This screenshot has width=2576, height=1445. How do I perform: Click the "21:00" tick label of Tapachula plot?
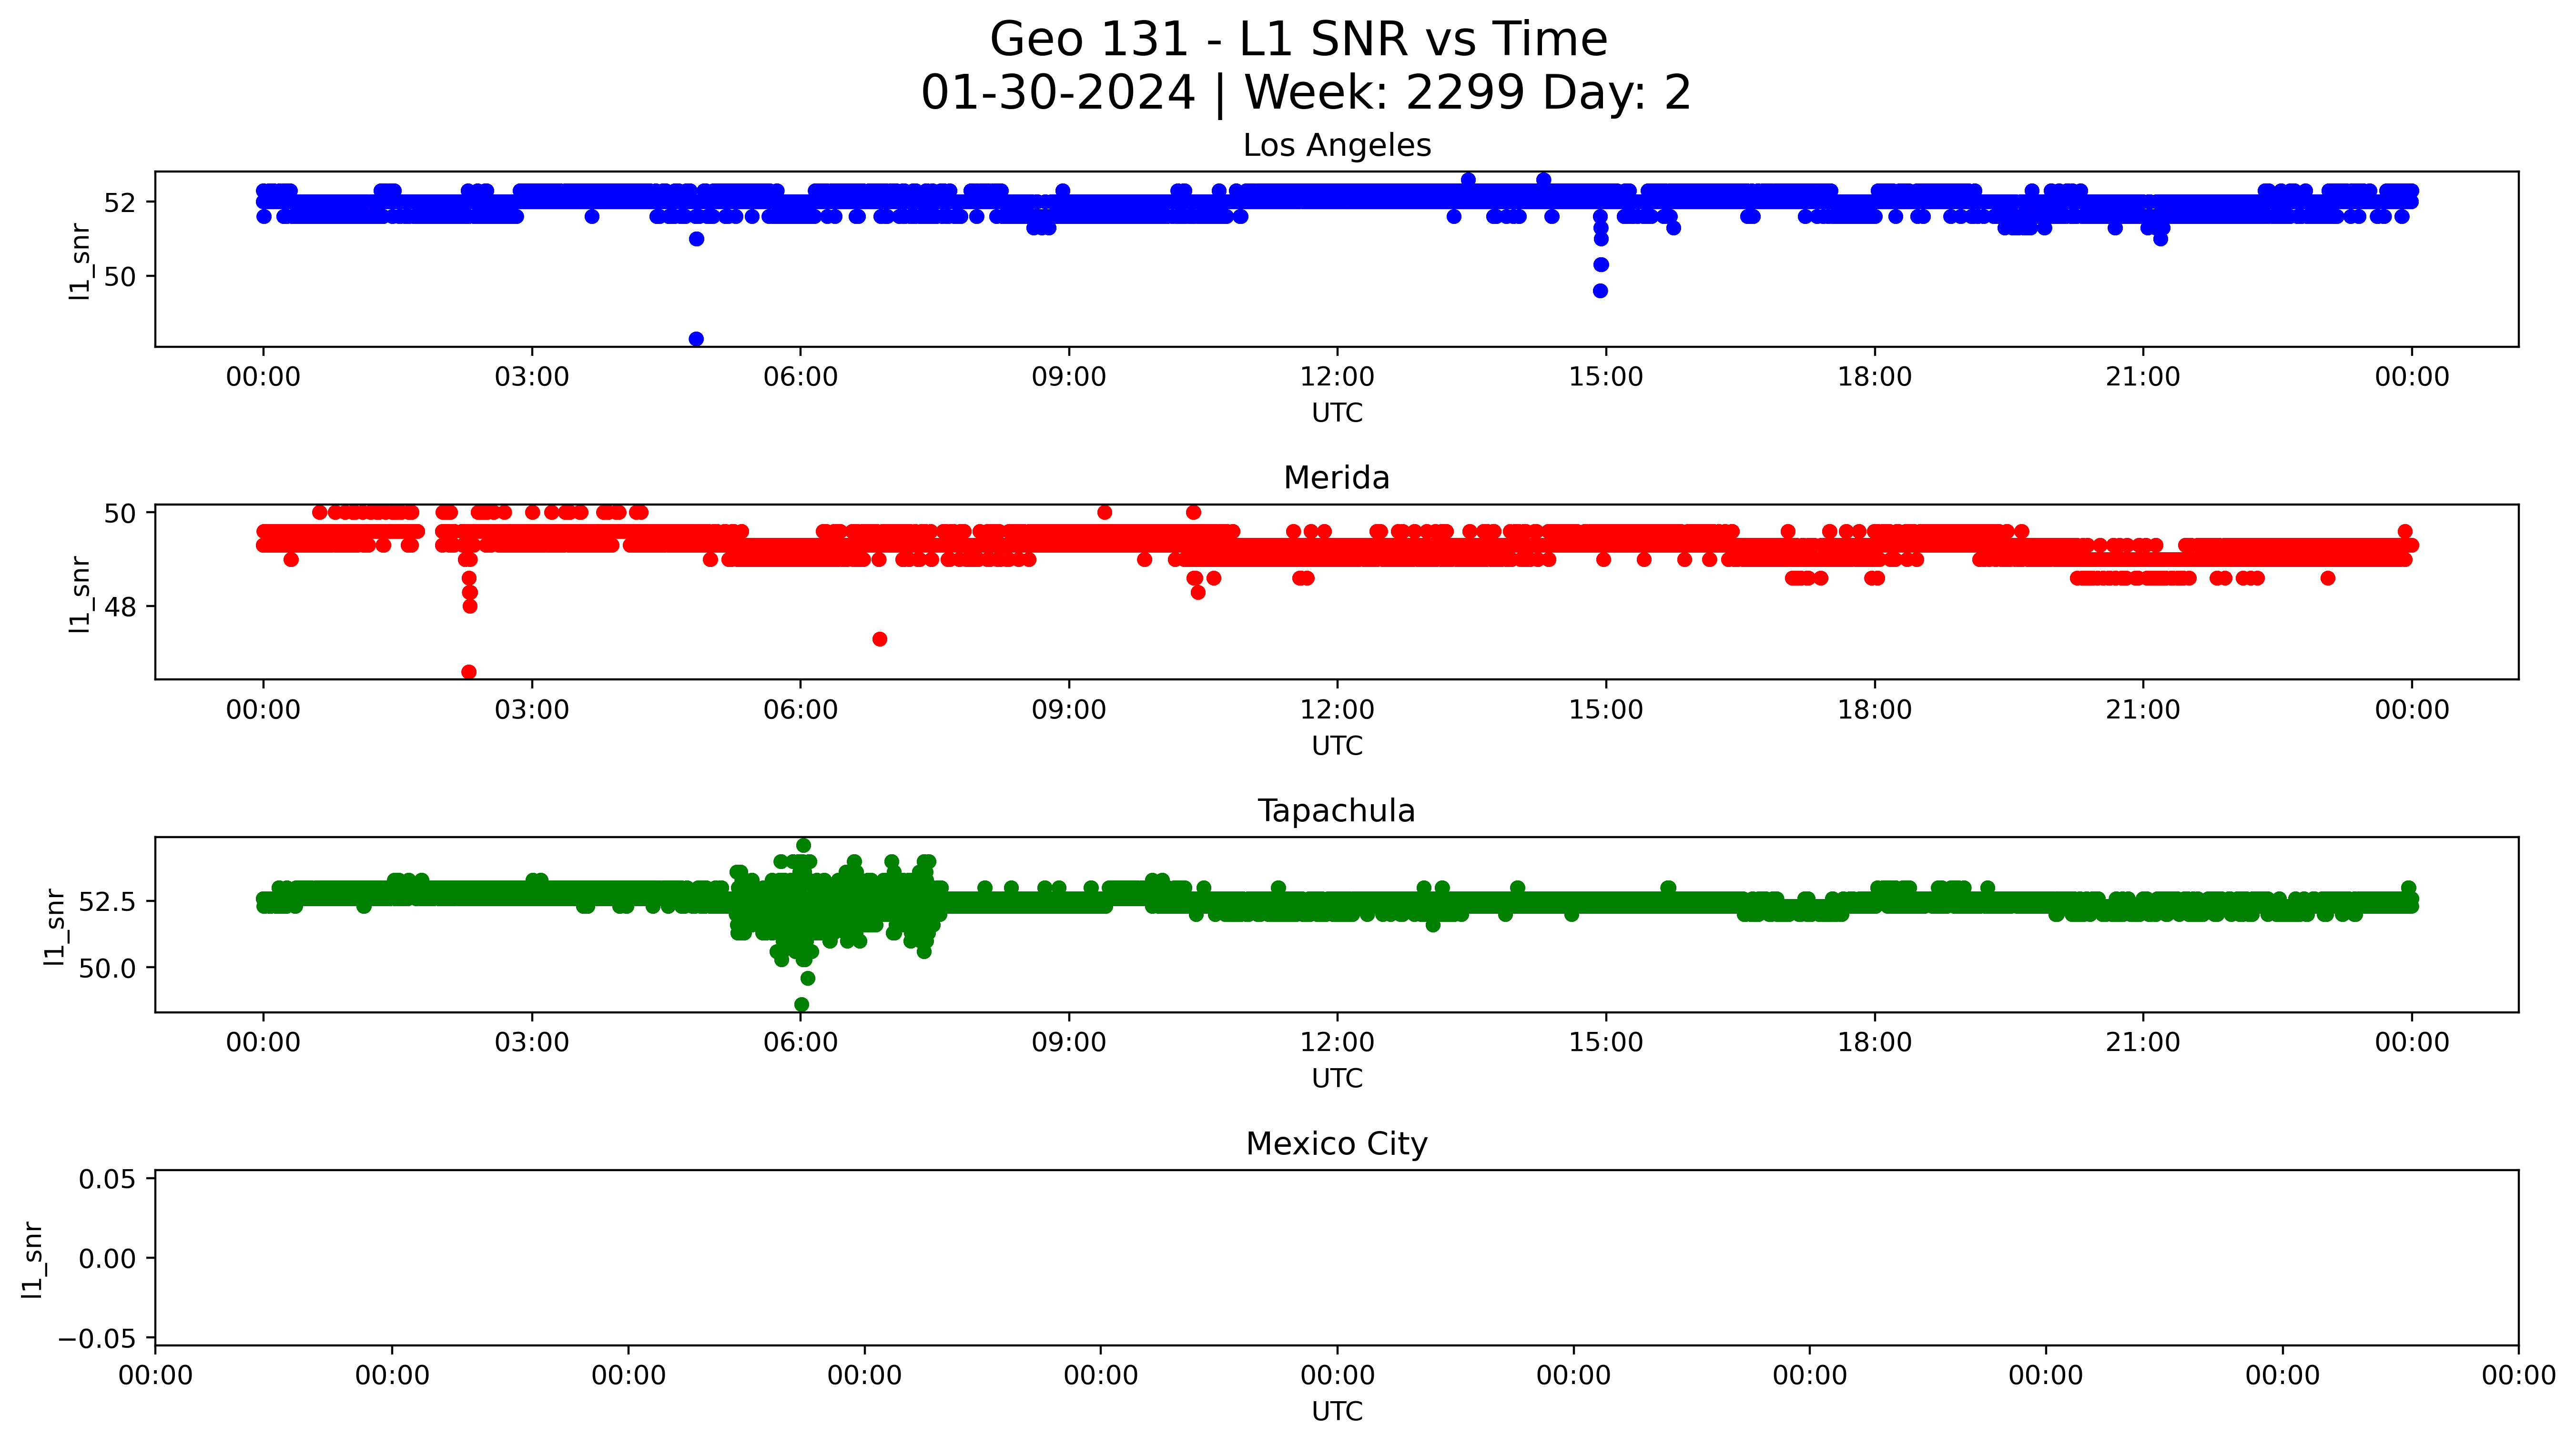click(x=2143, y=1043)
